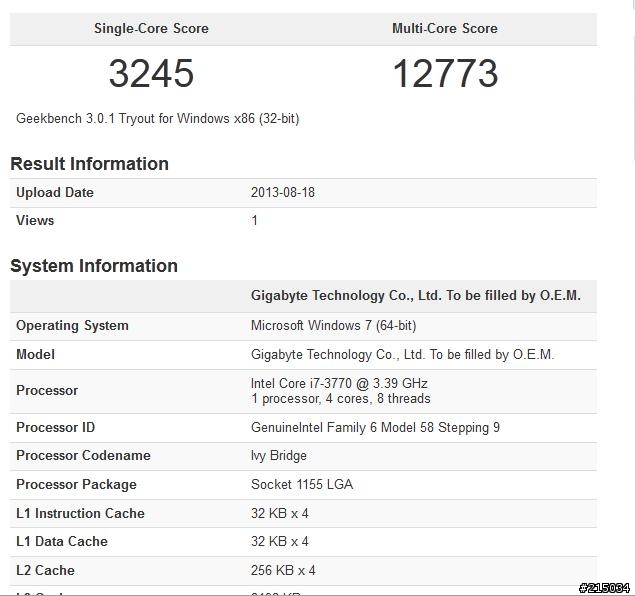635x596 pixels.
Task: Click the Processor Package label
Action: pyautogui.click(x=76, y=485)
